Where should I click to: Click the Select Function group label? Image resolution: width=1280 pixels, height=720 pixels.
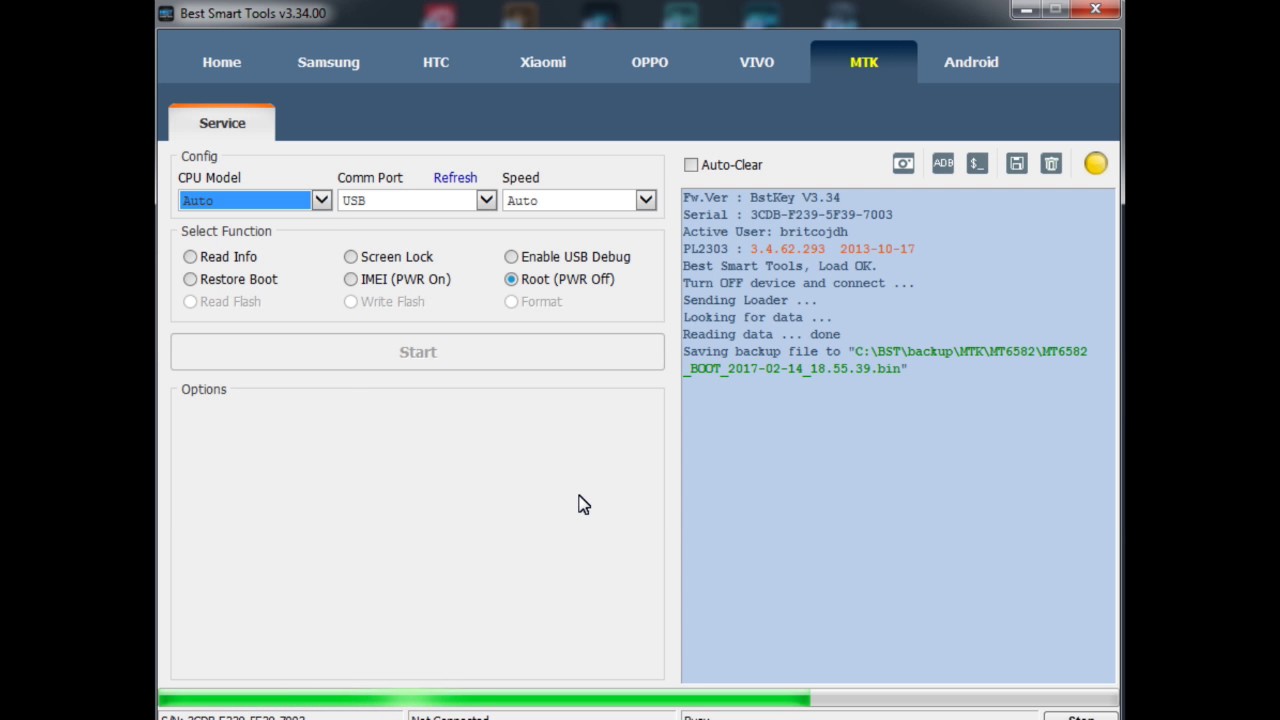tap(226, 231)
